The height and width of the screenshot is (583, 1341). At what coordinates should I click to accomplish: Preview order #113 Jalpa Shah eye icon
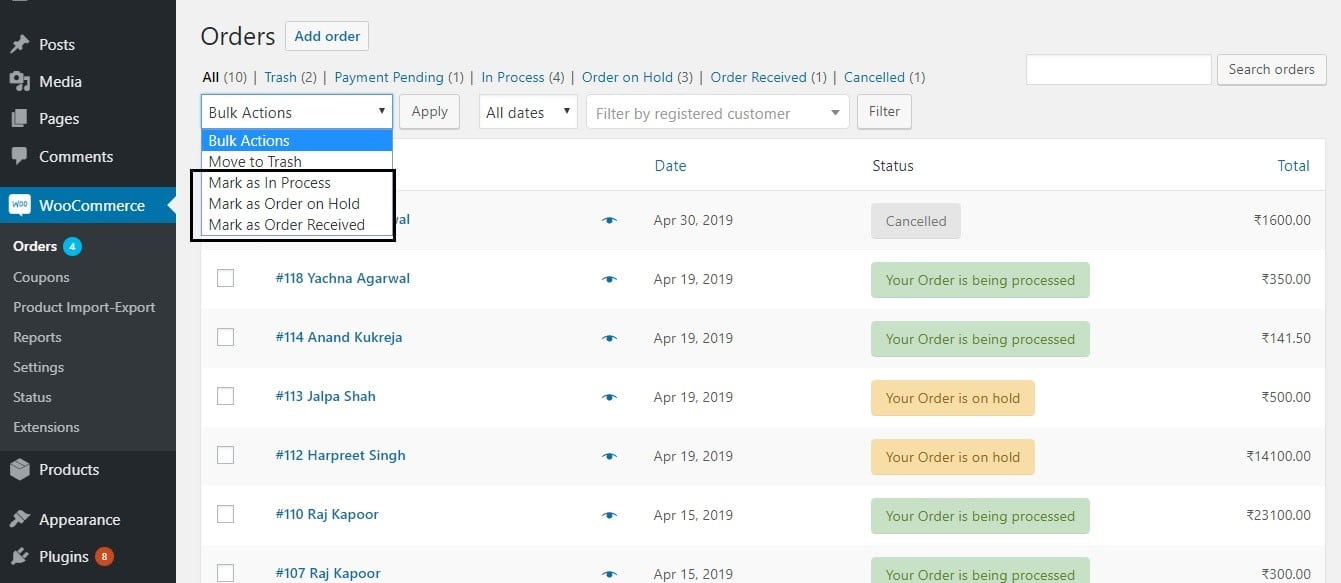tap(609, 398)
